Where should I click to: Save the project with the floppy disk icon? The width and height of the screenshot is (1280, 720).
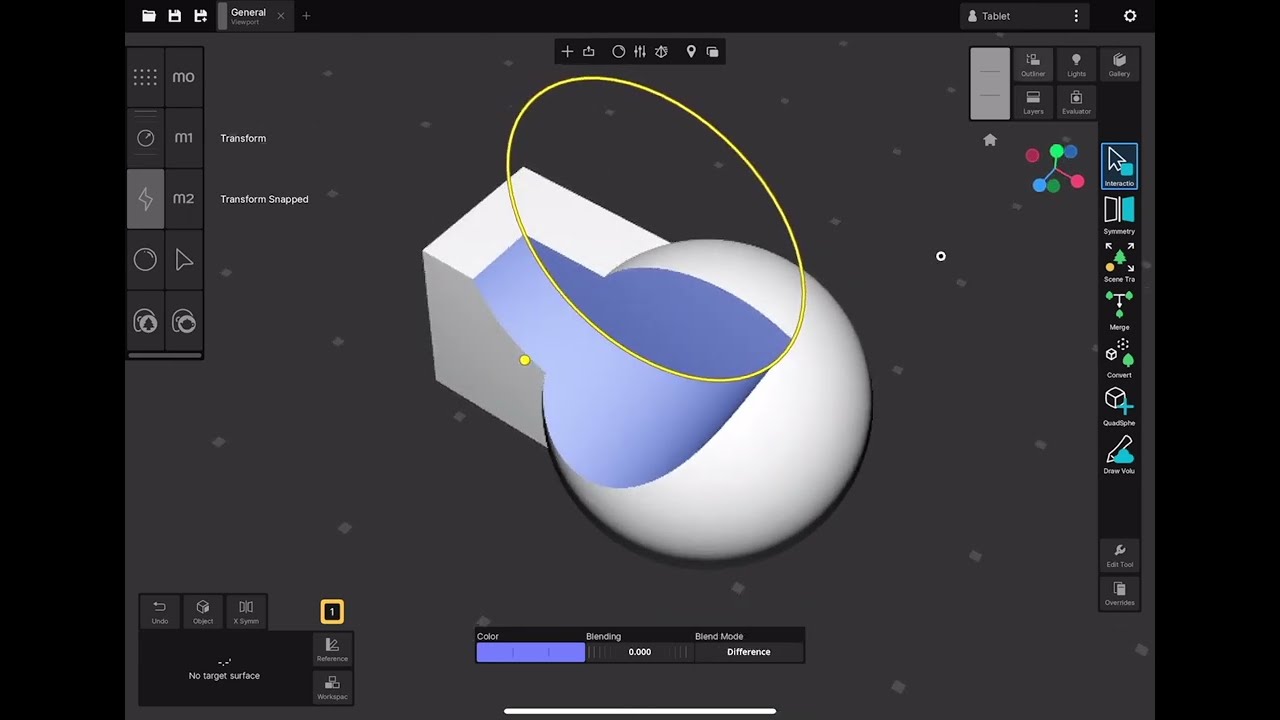tap(175, 16)
